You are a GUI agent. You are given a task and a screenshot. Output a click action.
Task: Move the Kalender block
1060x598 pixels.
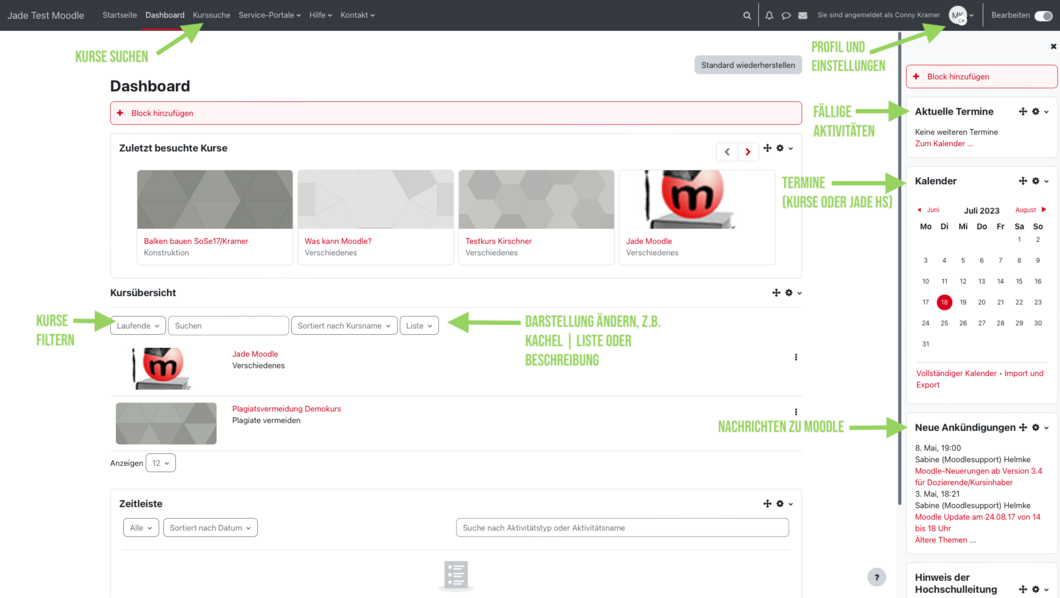tap(1023, 181)
